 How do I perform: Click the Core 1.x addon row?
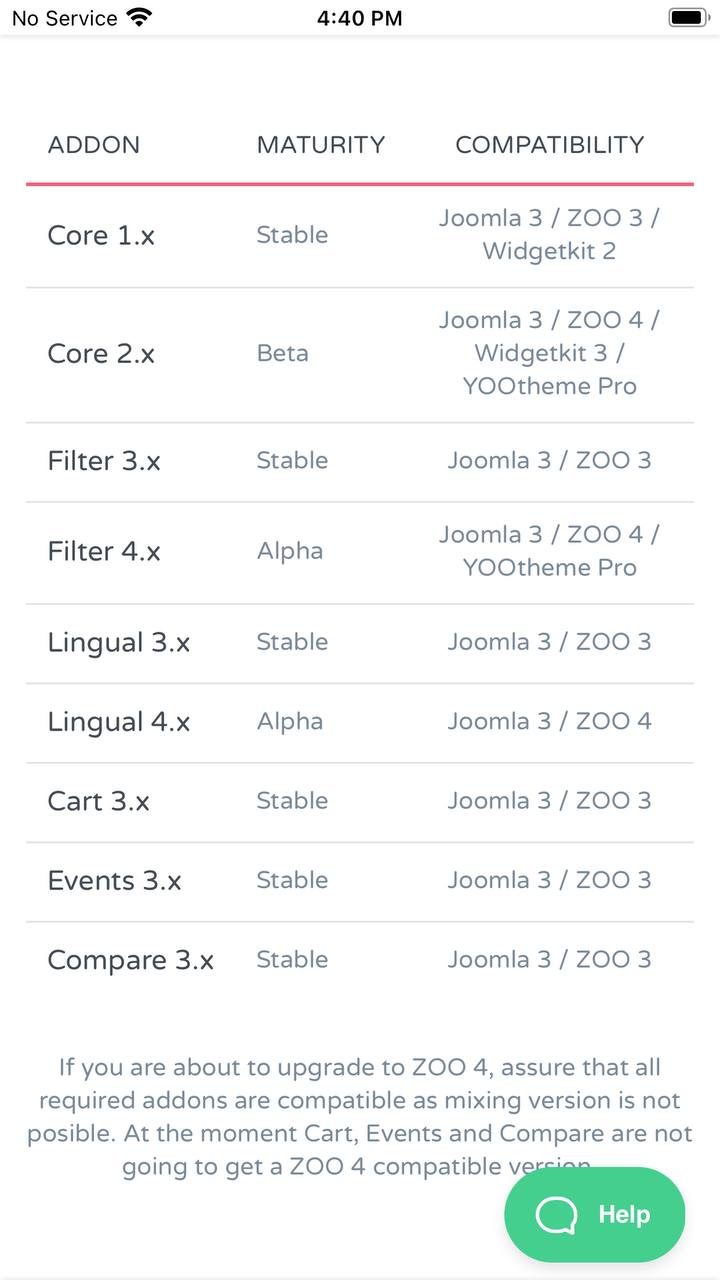click(101, 235)
